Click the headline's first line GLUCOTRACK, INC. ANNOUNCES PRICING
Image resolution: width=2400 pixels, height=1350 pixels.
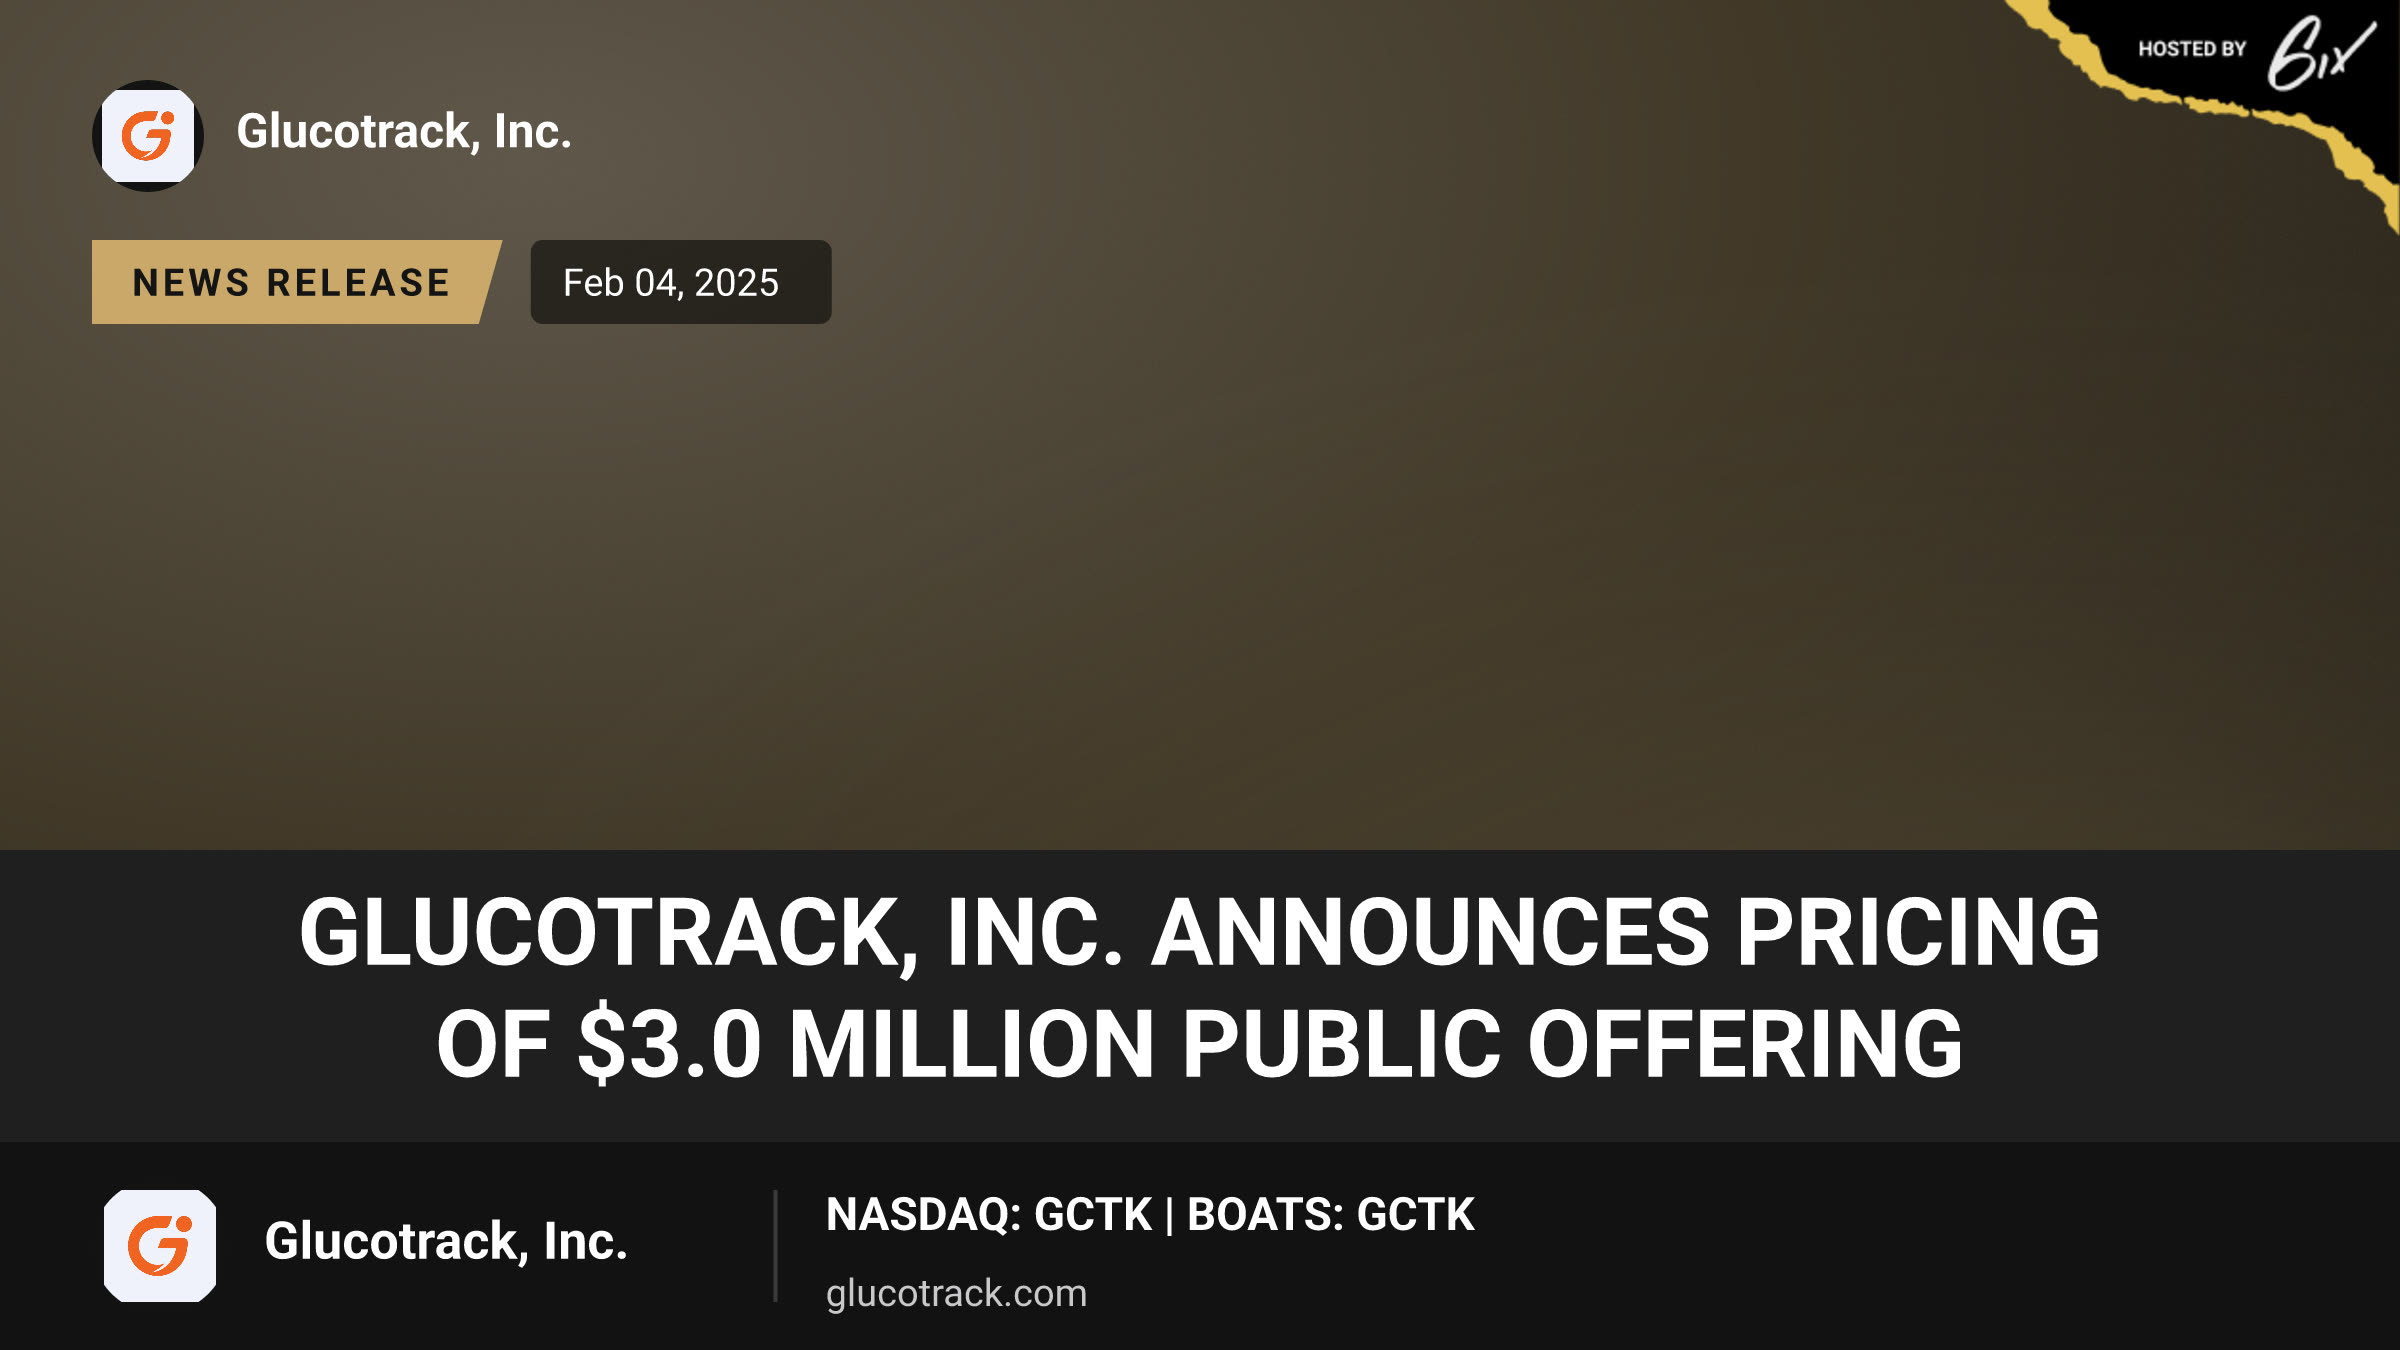click(1200, 932)
